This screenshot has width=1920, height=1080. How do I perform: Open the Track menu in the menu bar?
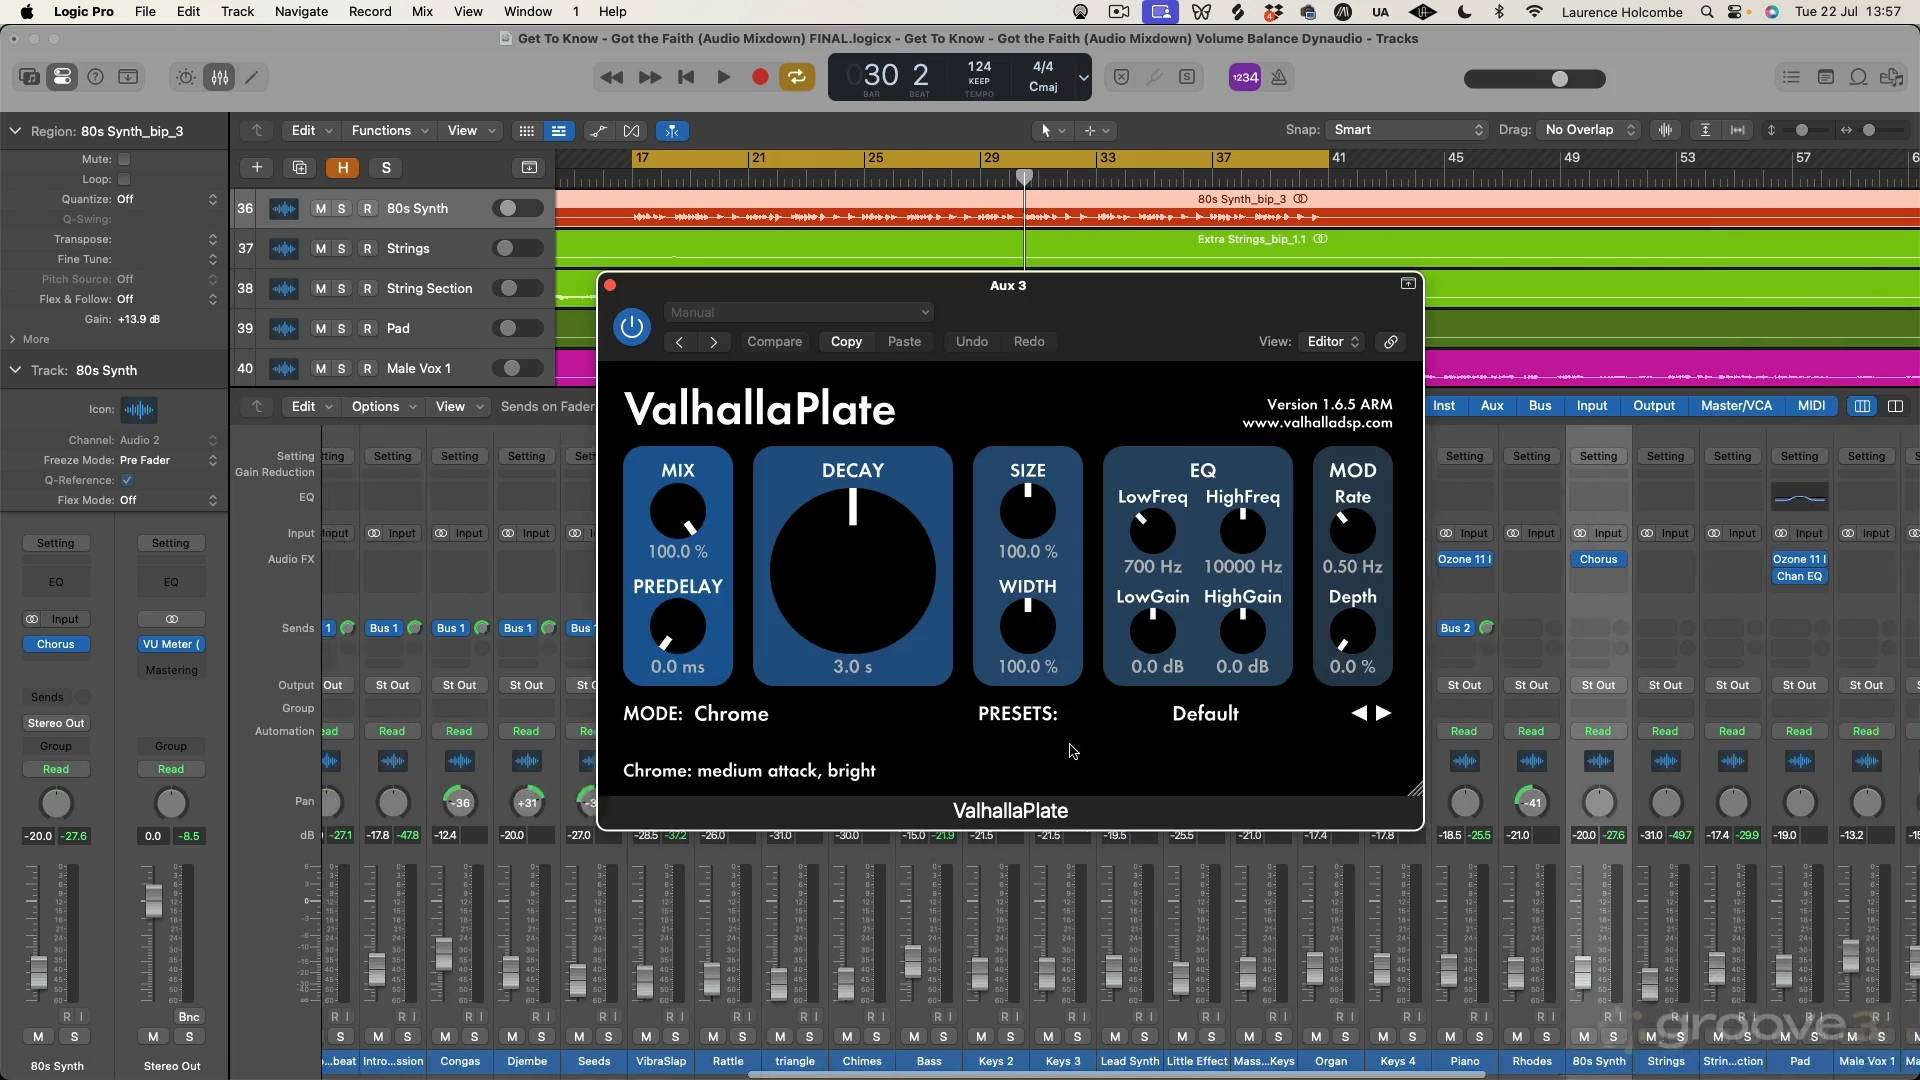point(237,11)
